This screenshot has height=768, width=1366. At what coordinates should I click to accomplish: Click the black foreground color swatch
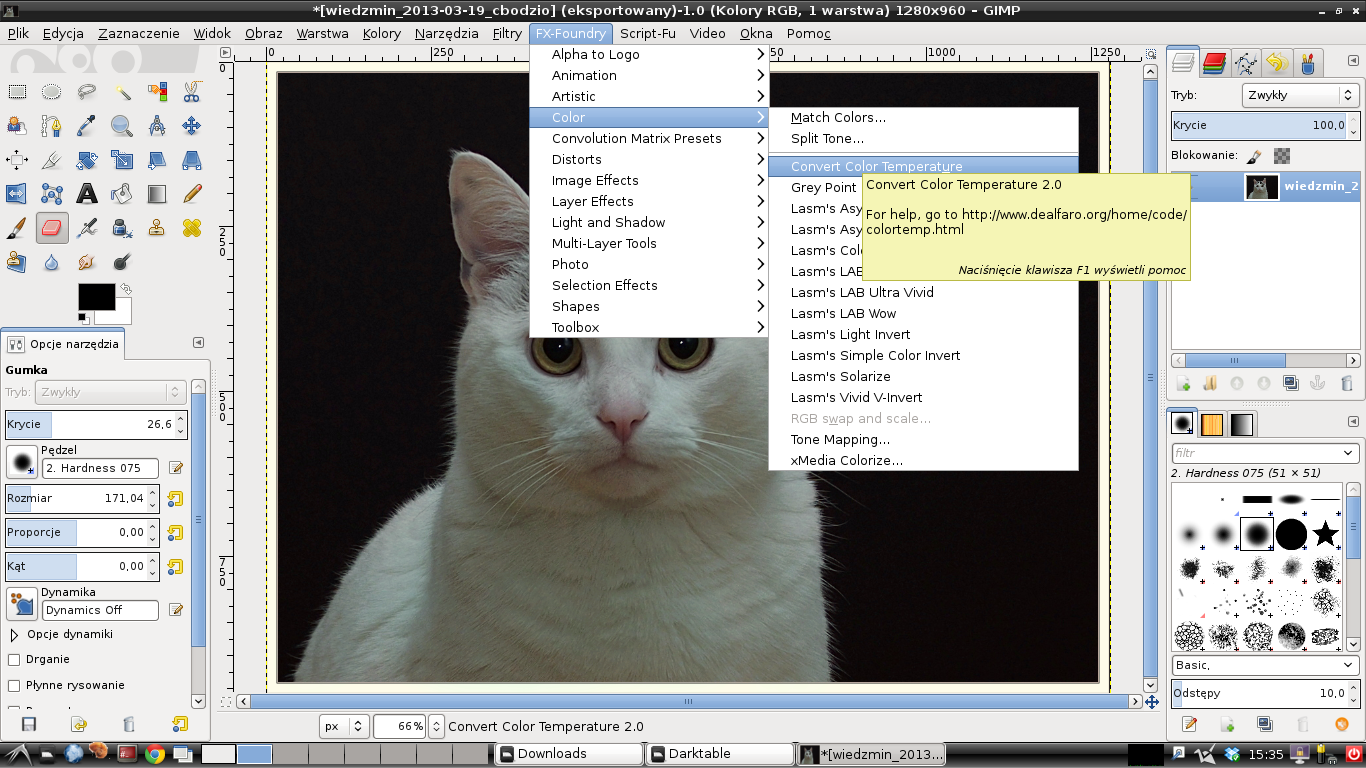click(96, 297)
